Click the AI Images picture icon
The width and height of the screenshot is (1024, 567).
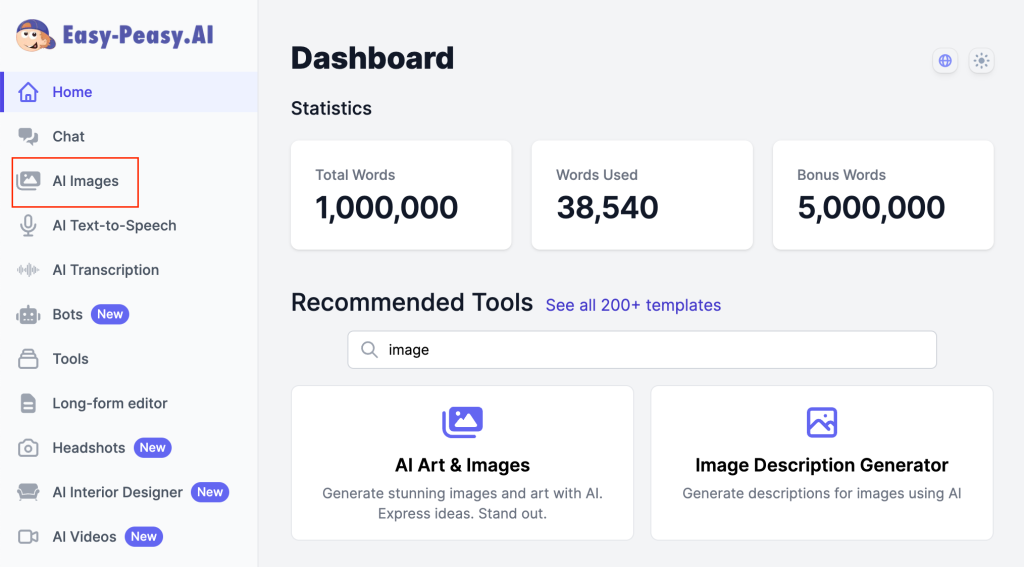click(x=28, y=181)
